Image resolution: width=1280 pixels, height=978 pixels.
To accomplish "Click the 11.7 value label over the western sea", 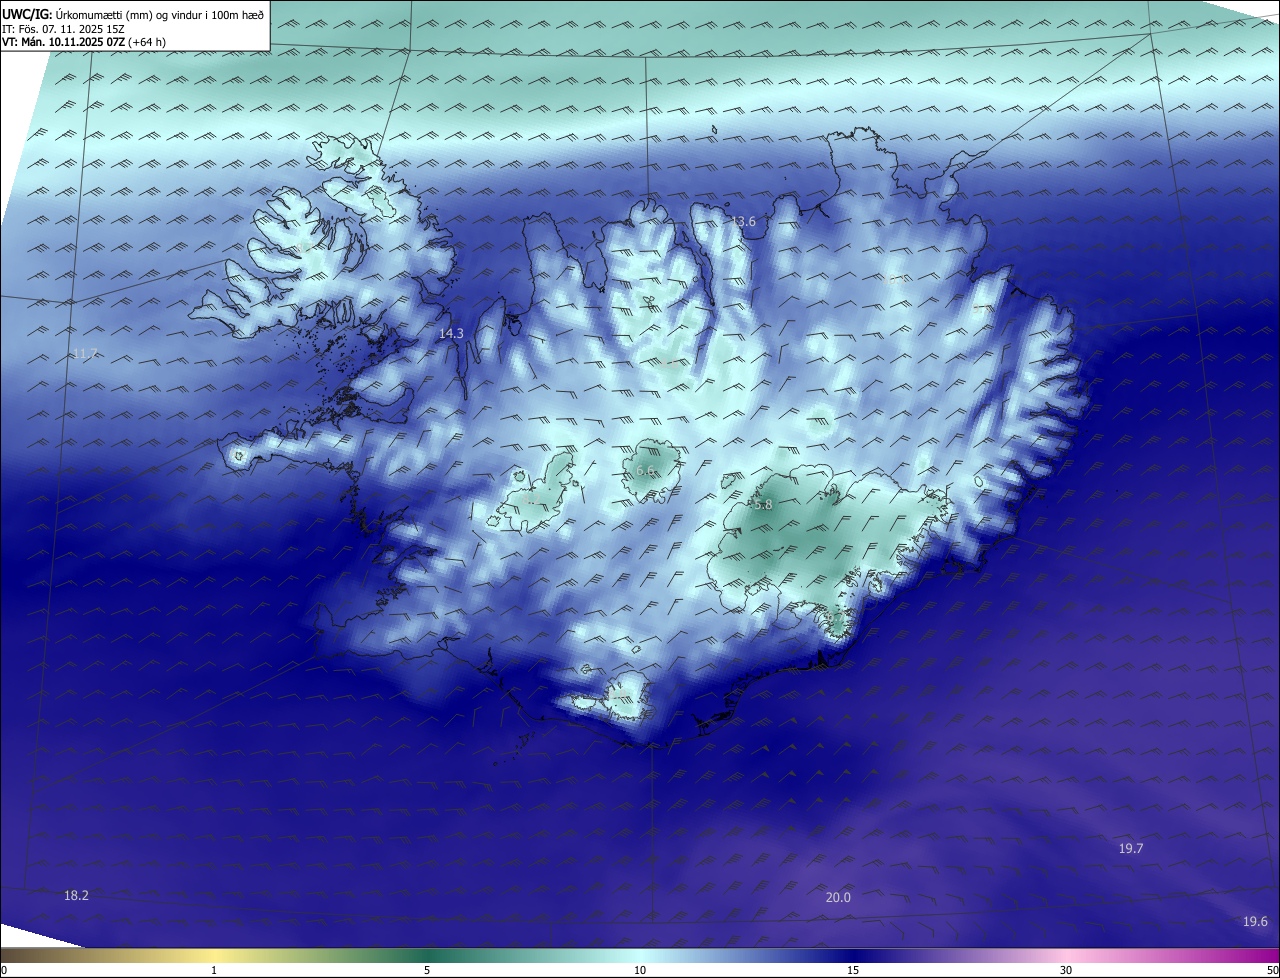I will [x=85, y=354].
